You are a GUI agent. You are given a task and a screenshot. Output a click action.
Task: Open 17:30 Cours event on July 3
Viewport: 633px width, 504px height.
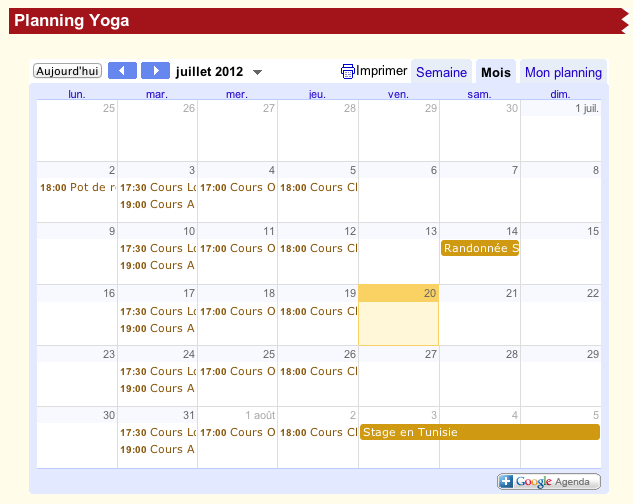point(157,187)
